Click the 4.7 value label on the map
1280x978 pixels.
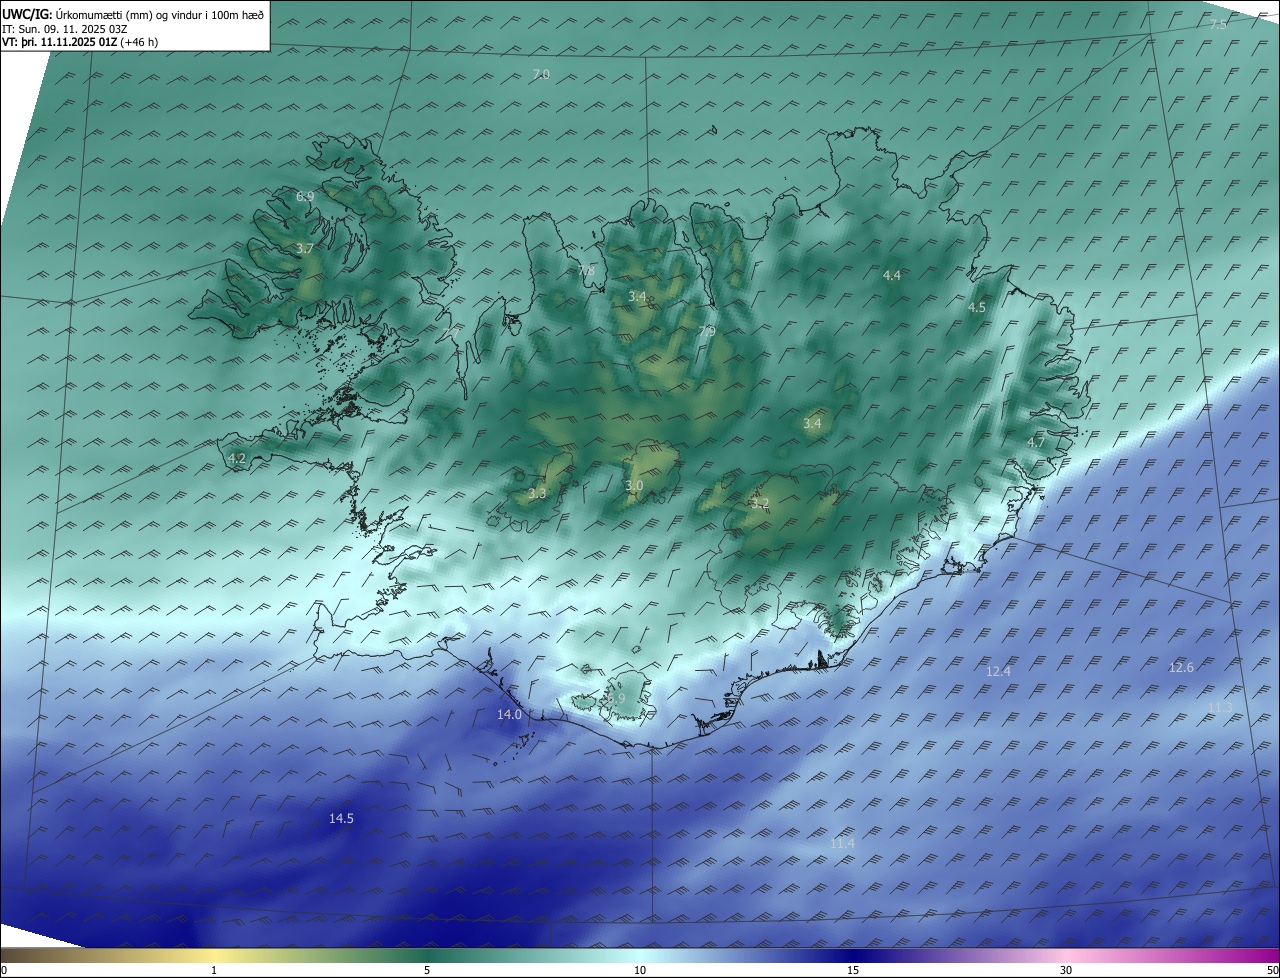(x=1036, y=442)
